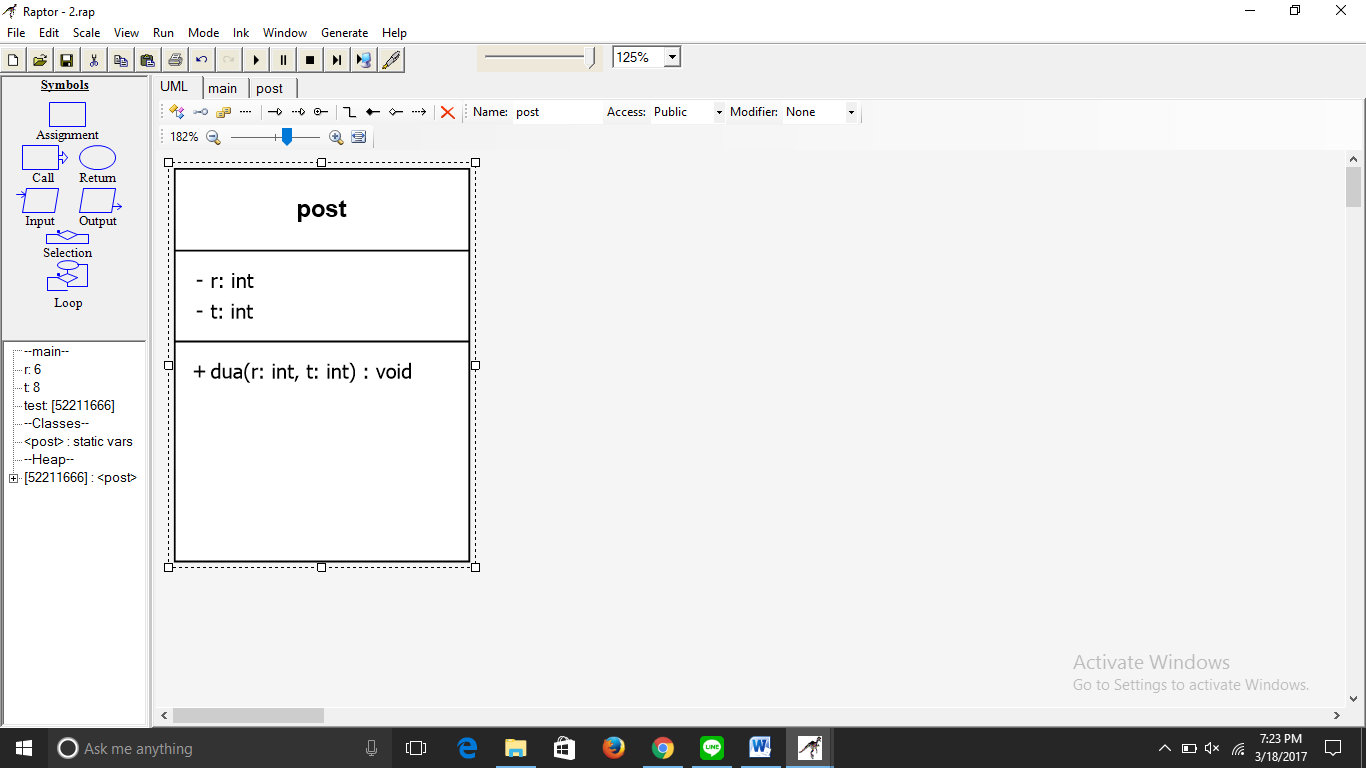This screenshot has height=768, width=1366.
Task: Open the 125% scale dropdown
Action: (672, 57)
